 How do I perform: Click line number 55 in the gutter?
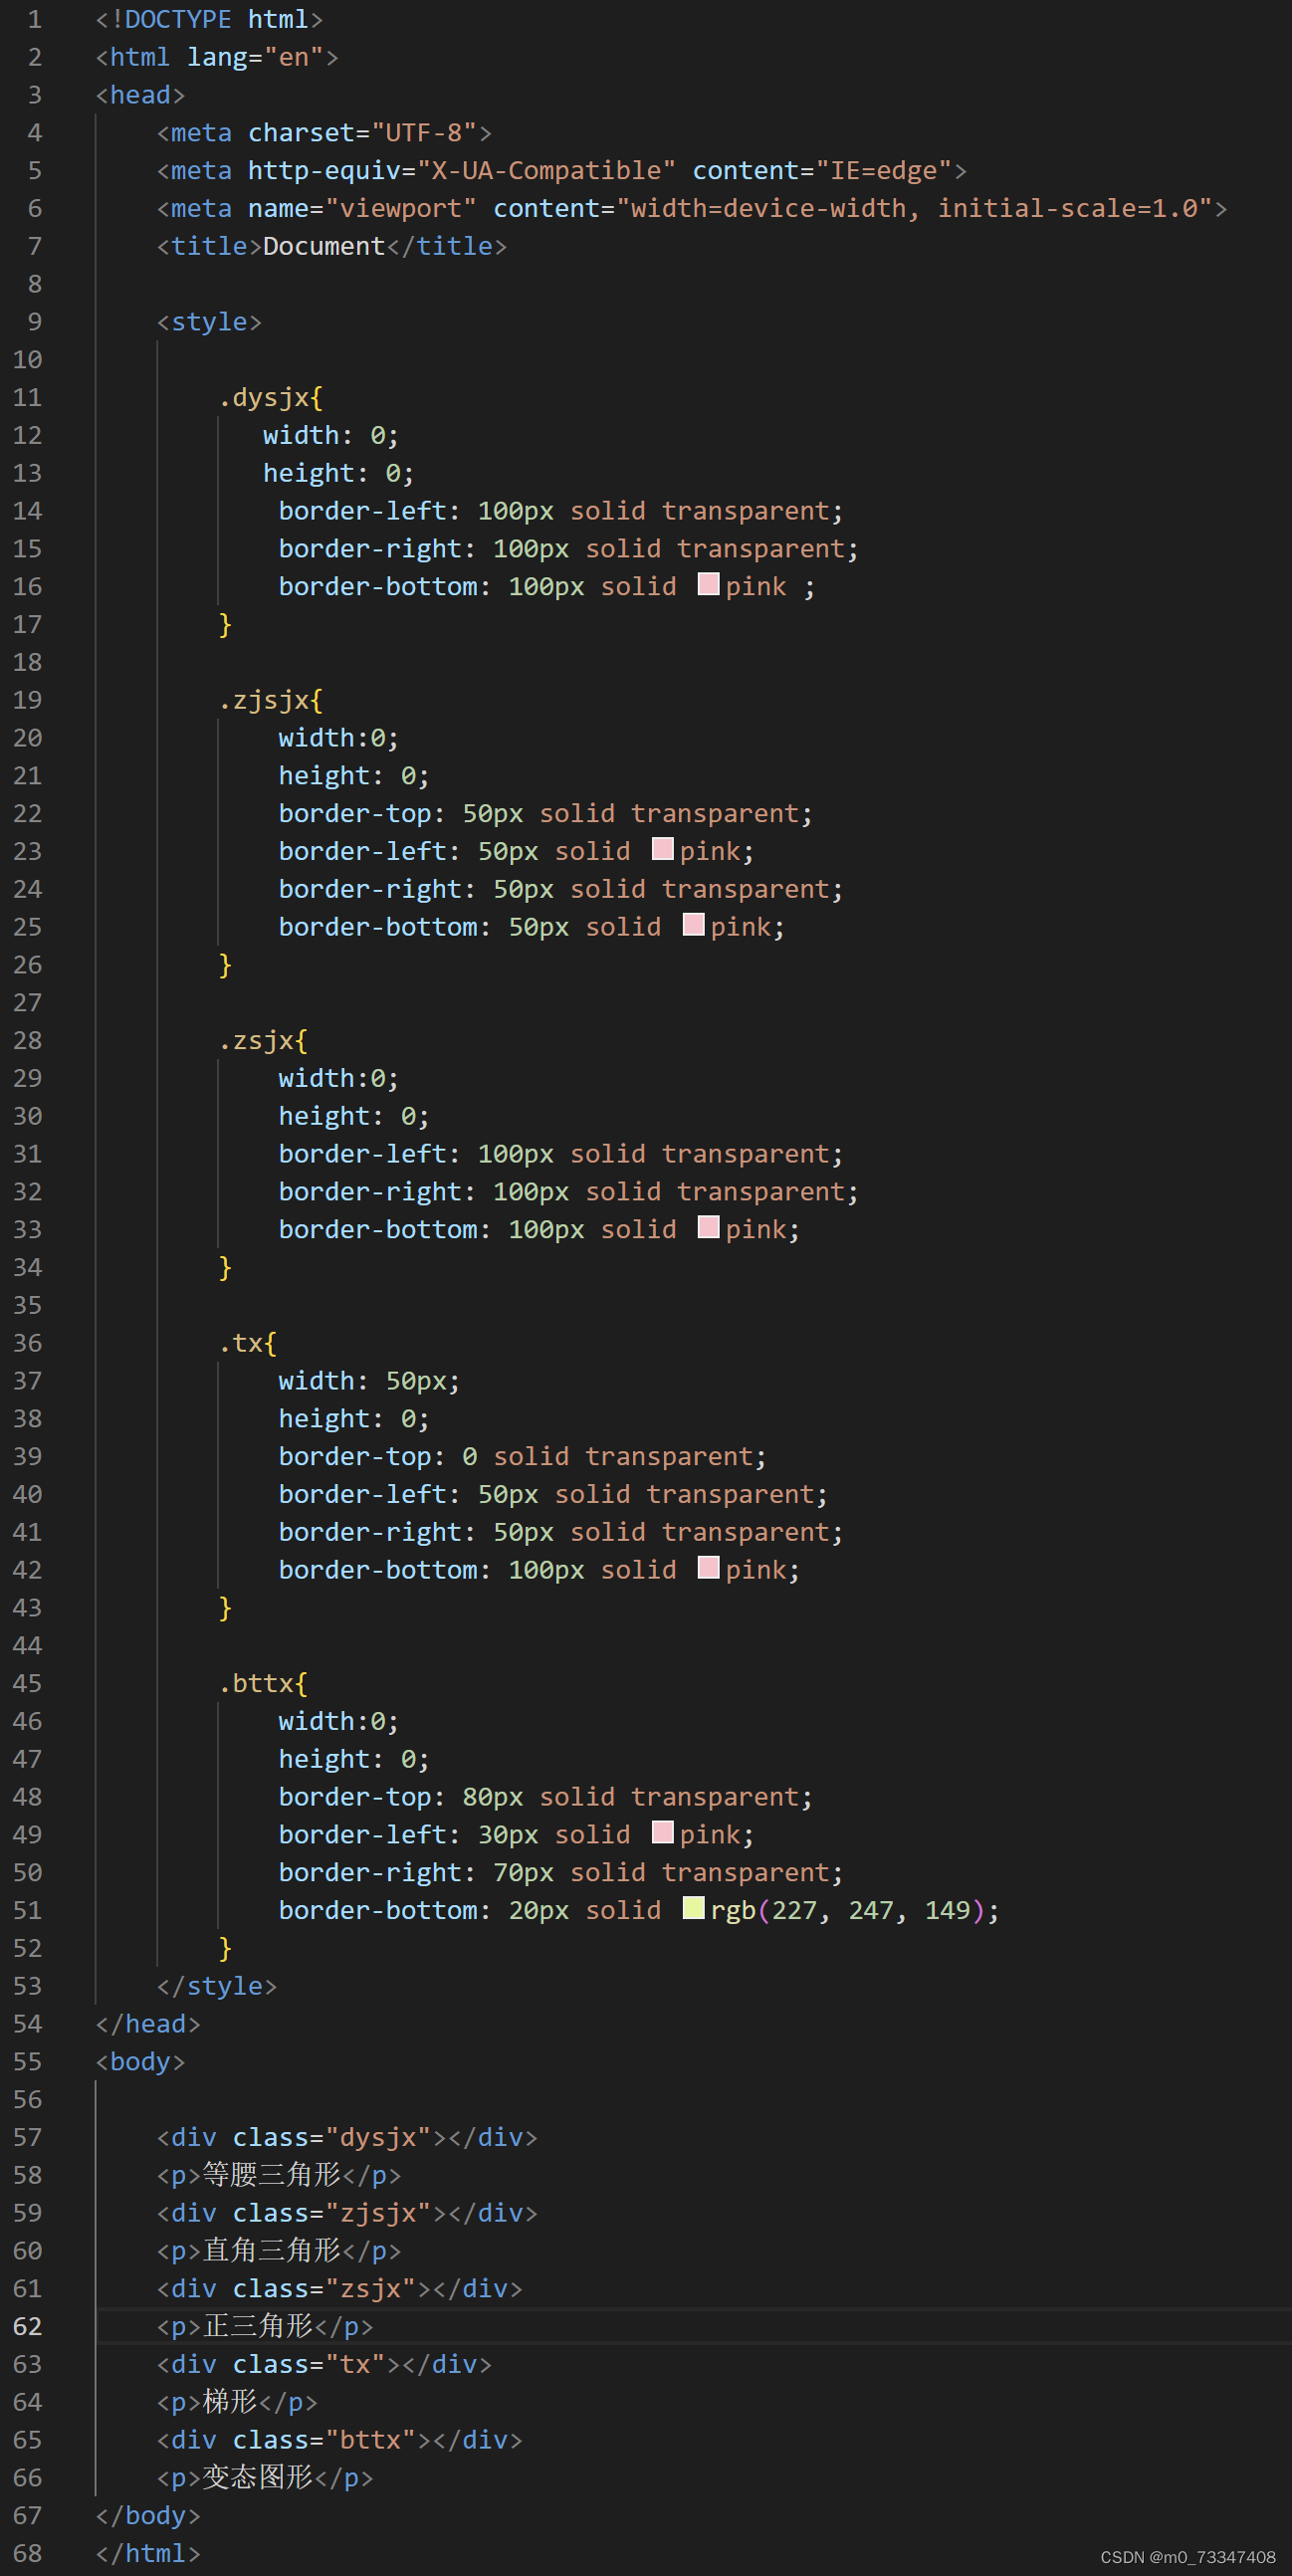pyautogui.click(x=27, y=2061)
